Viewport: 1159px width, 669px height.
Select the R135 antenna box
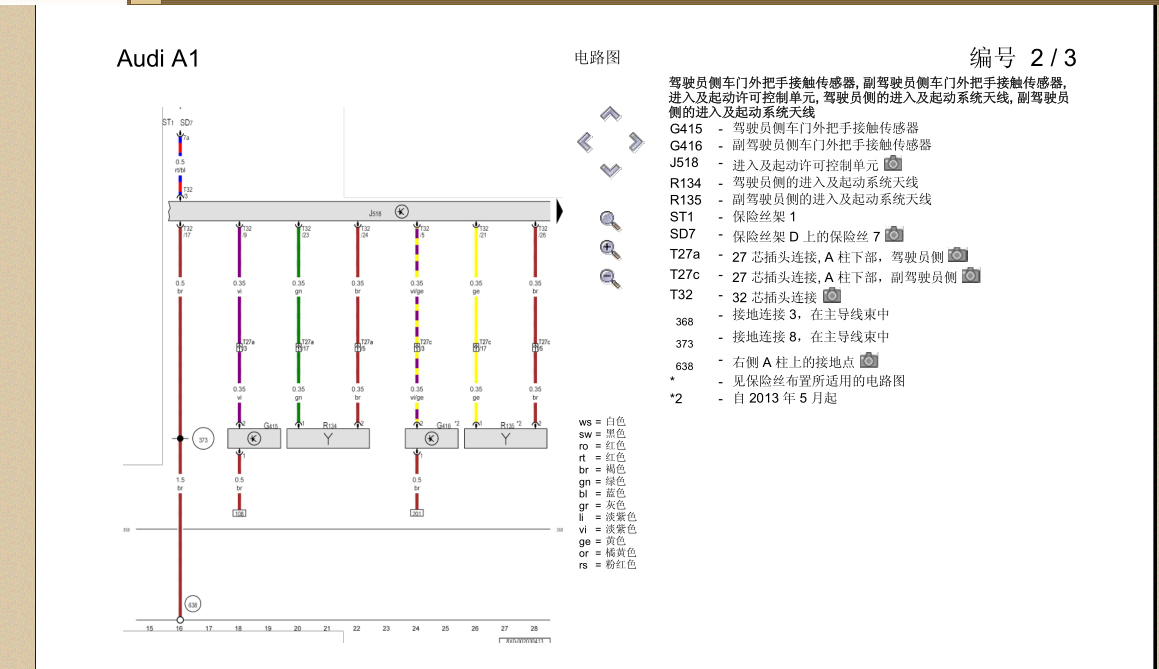506,438
